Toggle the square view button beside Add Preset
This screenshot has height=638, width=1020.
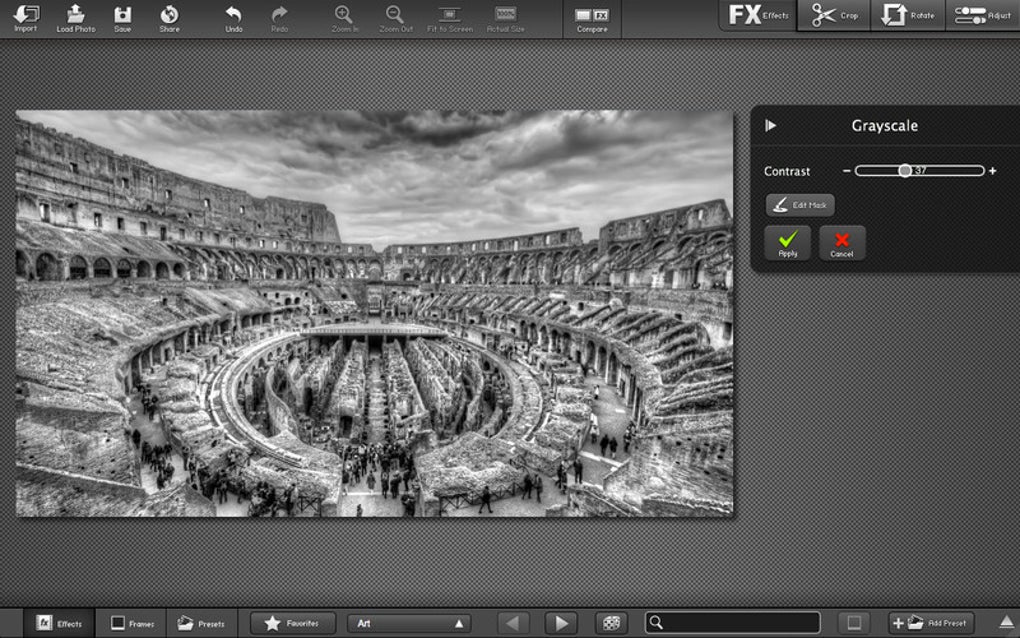(854, 623)
